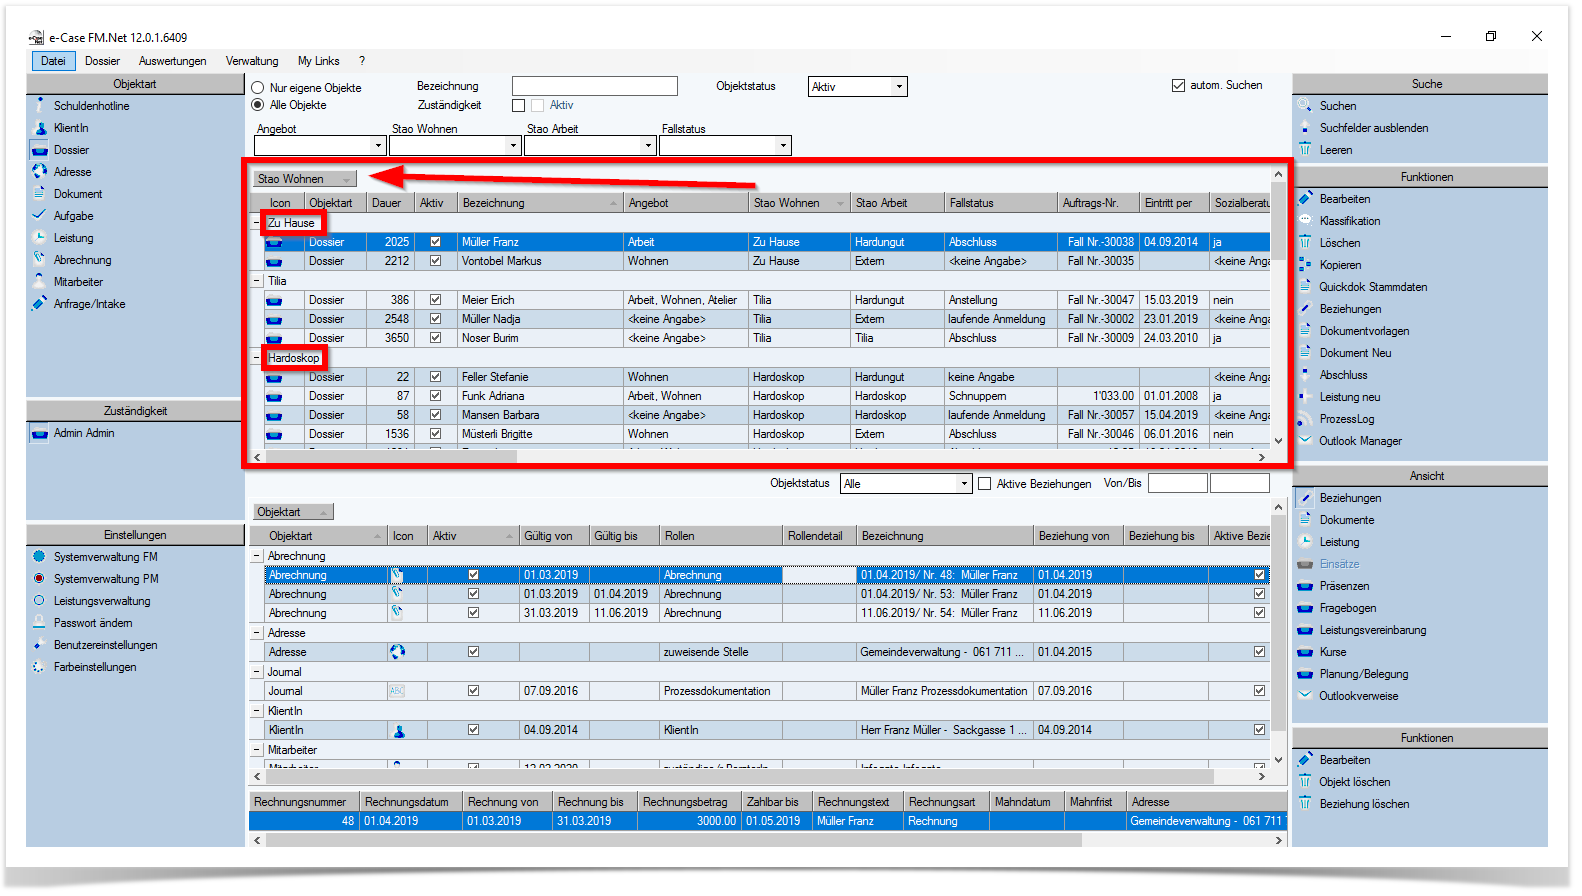Open Abrechnung icon in Objektart panel

point(40,259)
